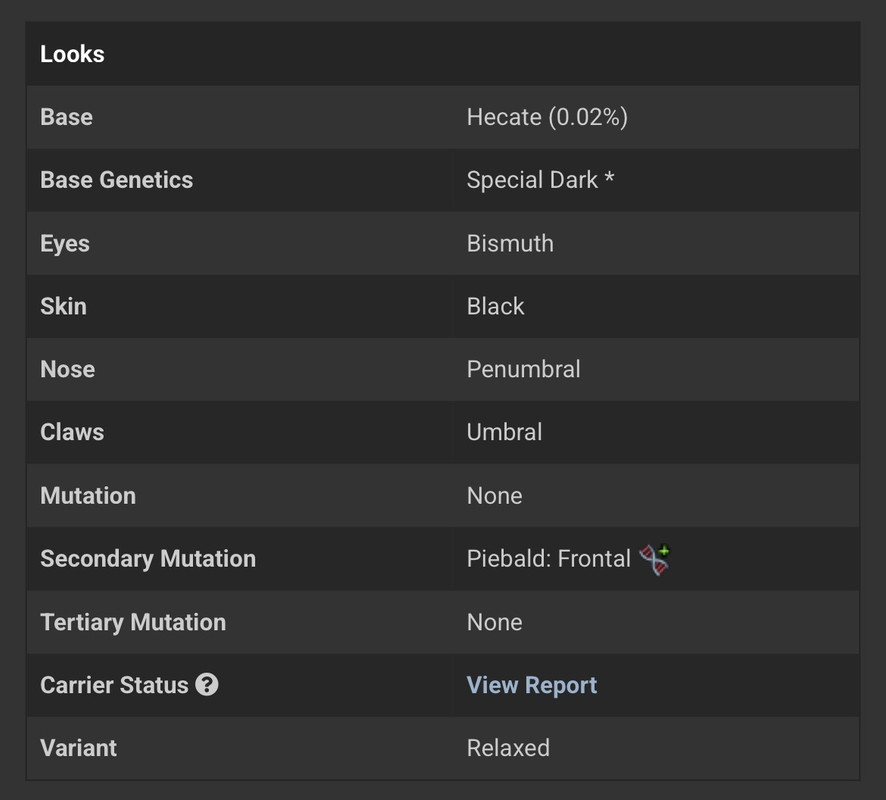Viewport: 886px width, 800px height.
Task: Click the Piebald: Frontal mutation text
Action: pyautogui.click(x=549, y=559)
